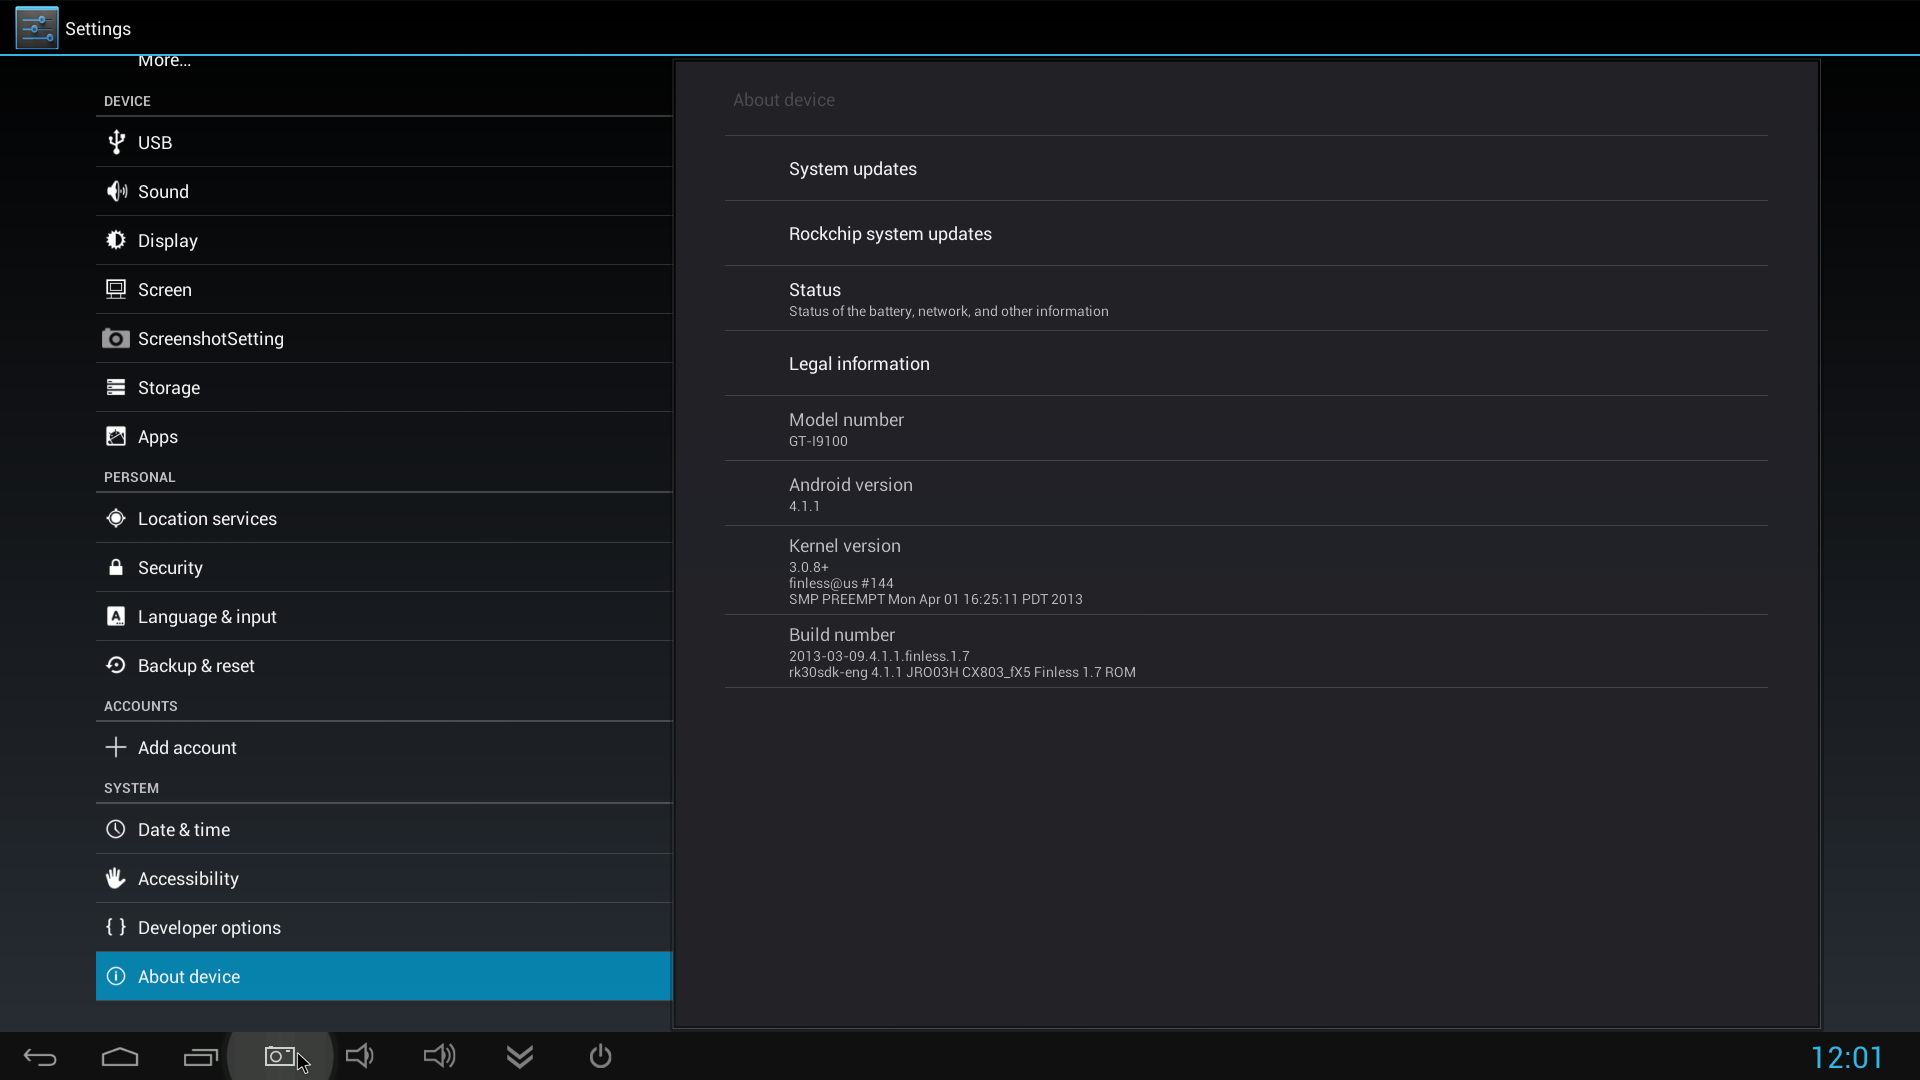Open System updates
This screenshot has height=1080, width=1920.
click(1246, 168)
